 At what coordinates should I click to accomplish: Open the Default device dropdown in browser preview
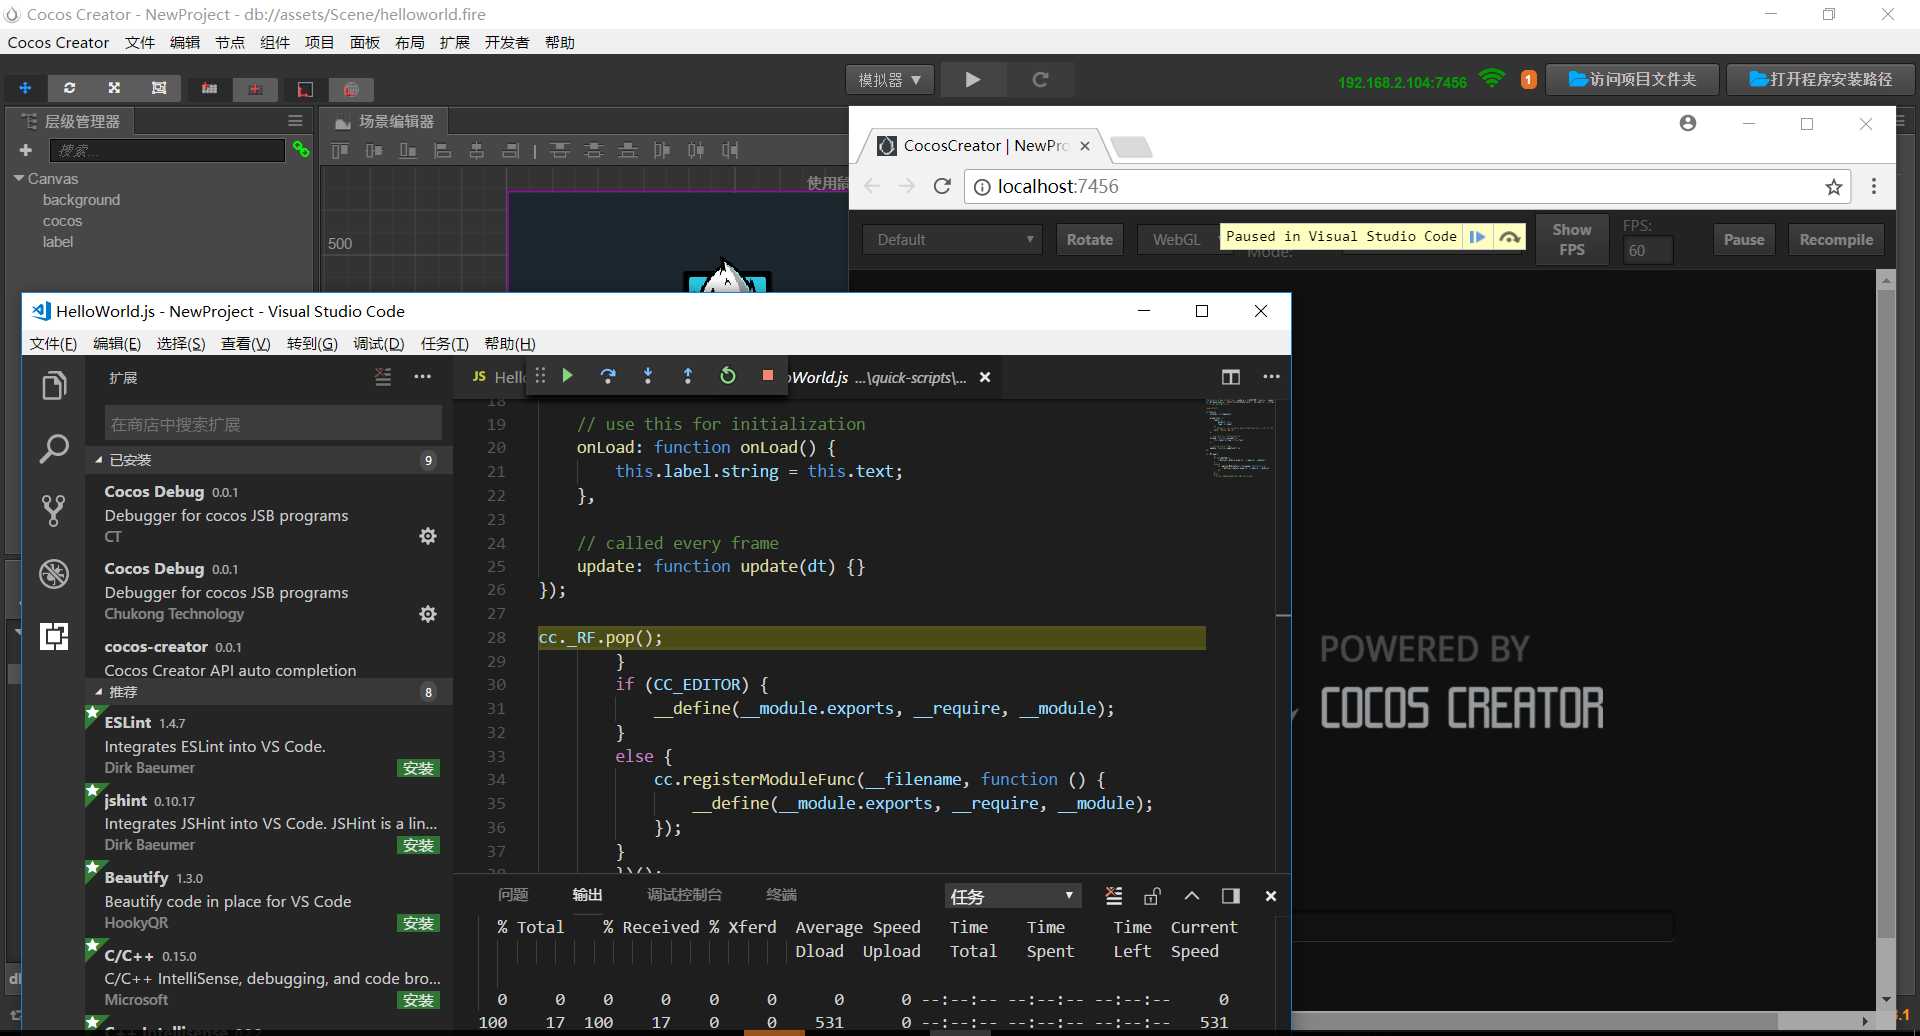(x=953, y=240)
